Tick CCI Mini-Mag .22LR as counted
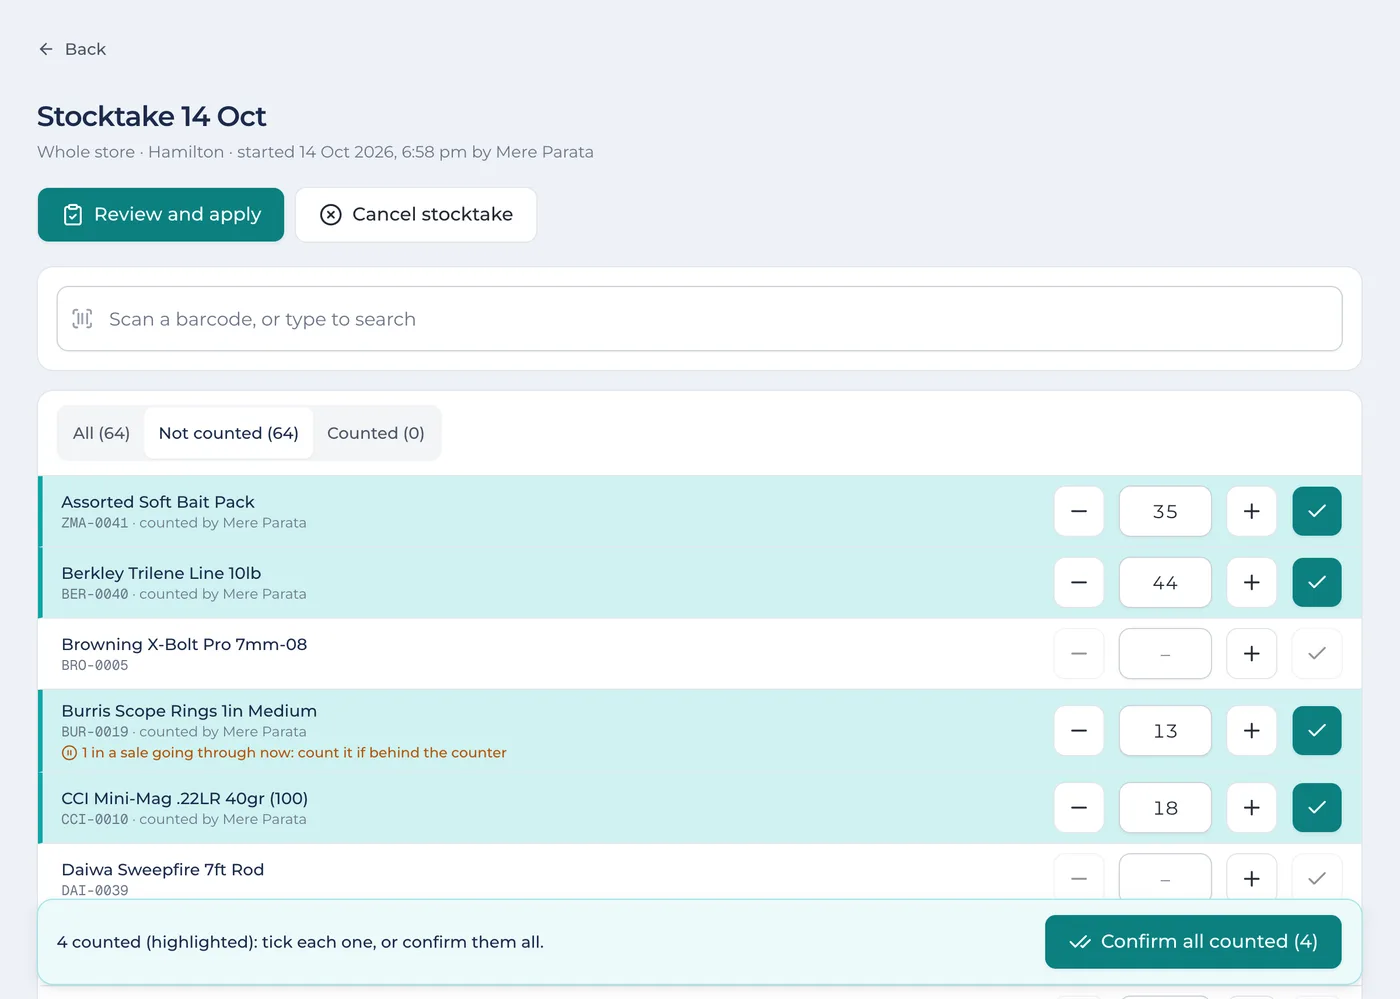The image size is (1400, 999). point(1317,808)
